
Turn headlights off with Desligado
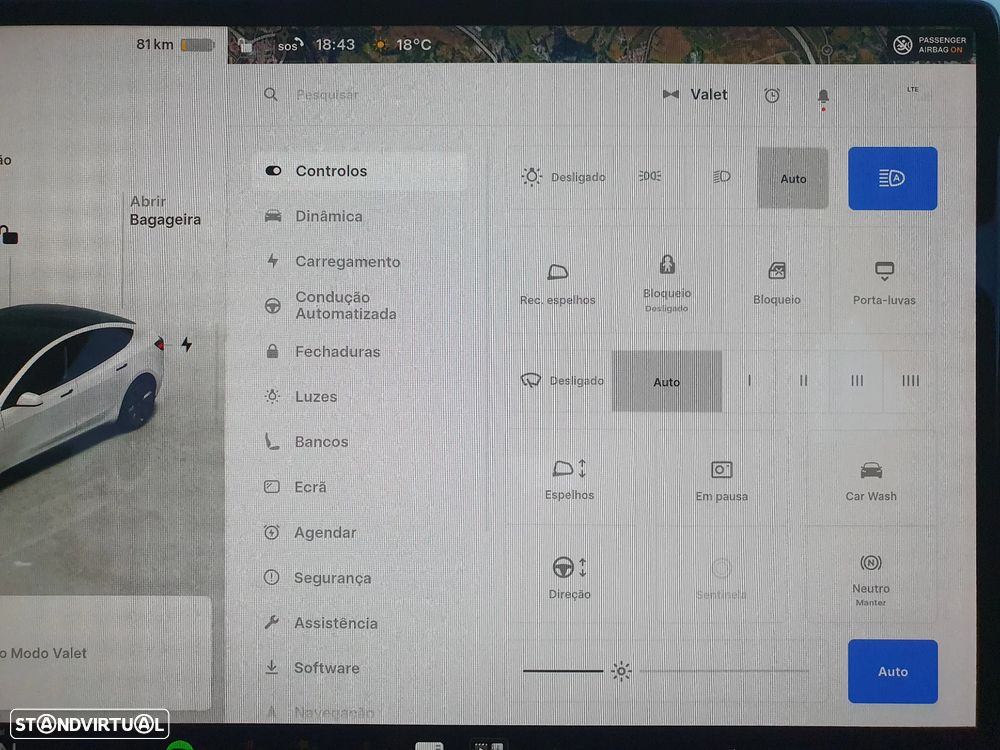coord(563,177)
